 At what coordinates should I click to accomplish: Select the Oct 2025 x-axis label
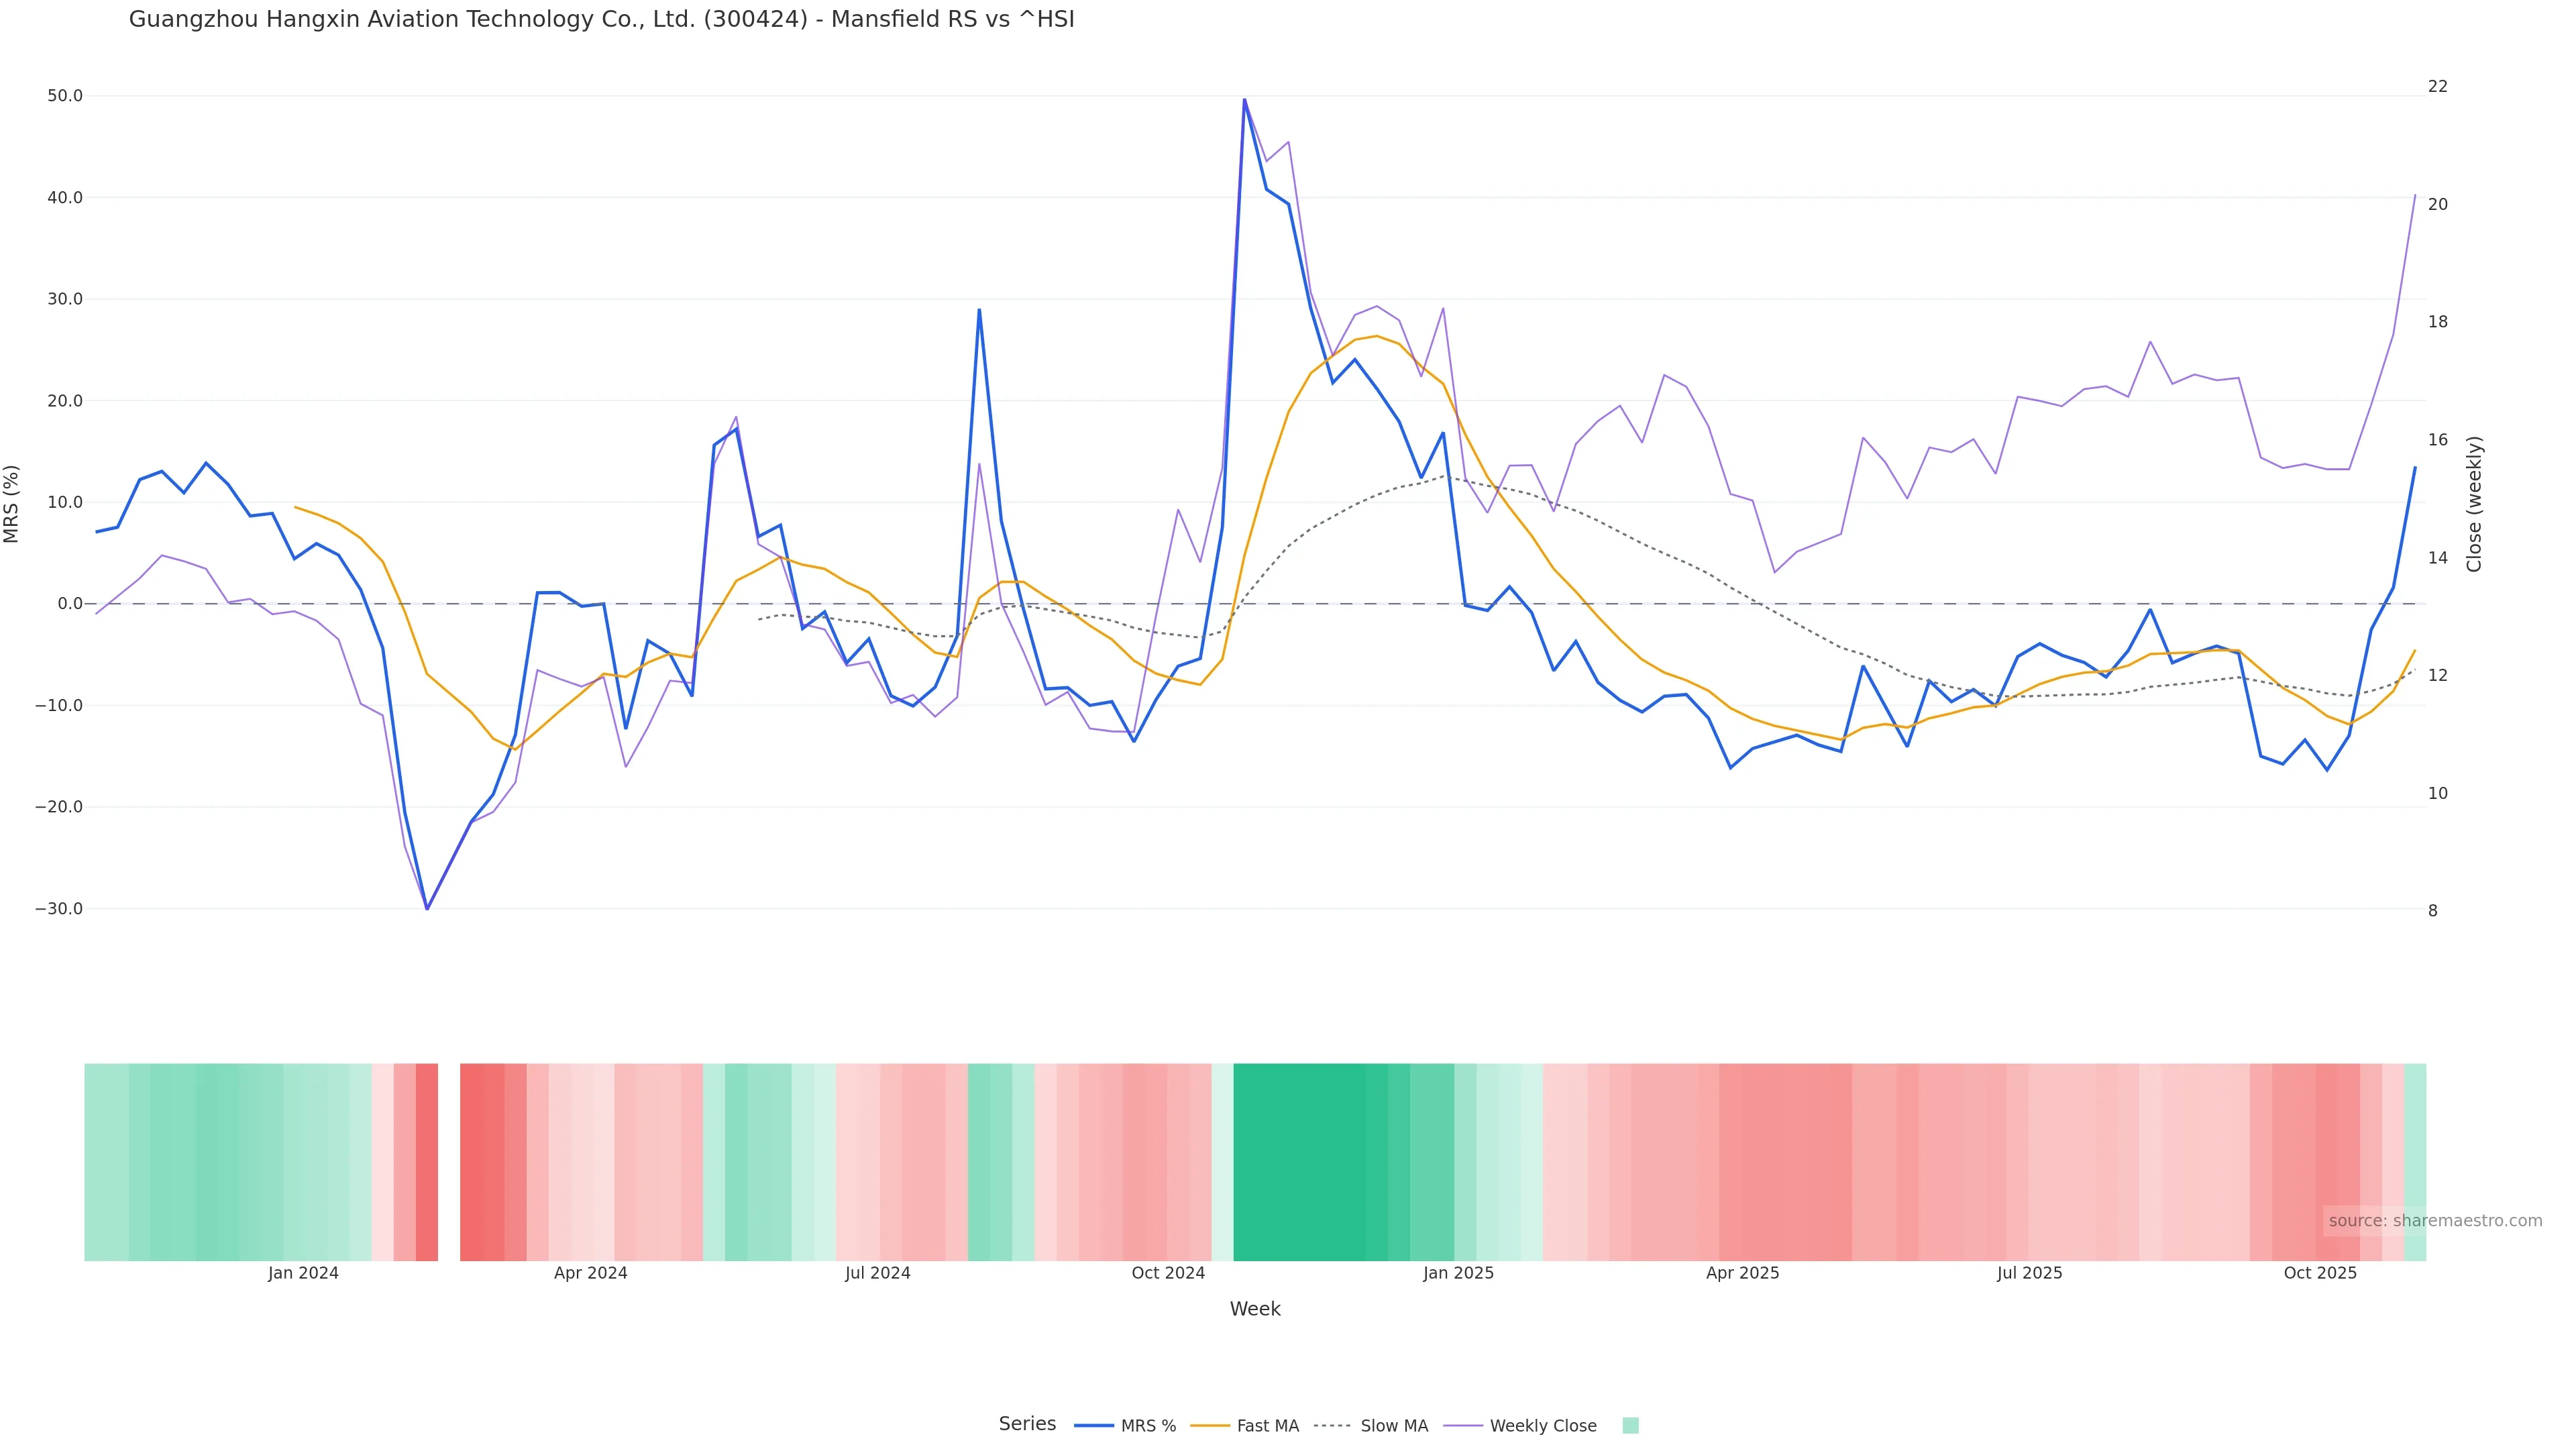(2320, 1273)
